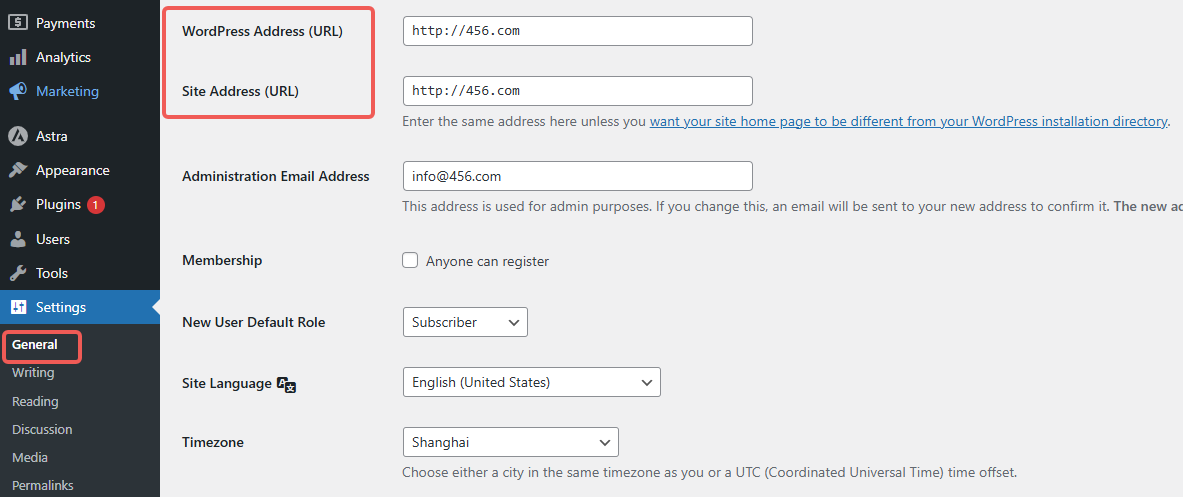This screenshot has width=1183, height=497.
Task: Enable the Anyone can register checkbox
Action: [x=410, y=260]
